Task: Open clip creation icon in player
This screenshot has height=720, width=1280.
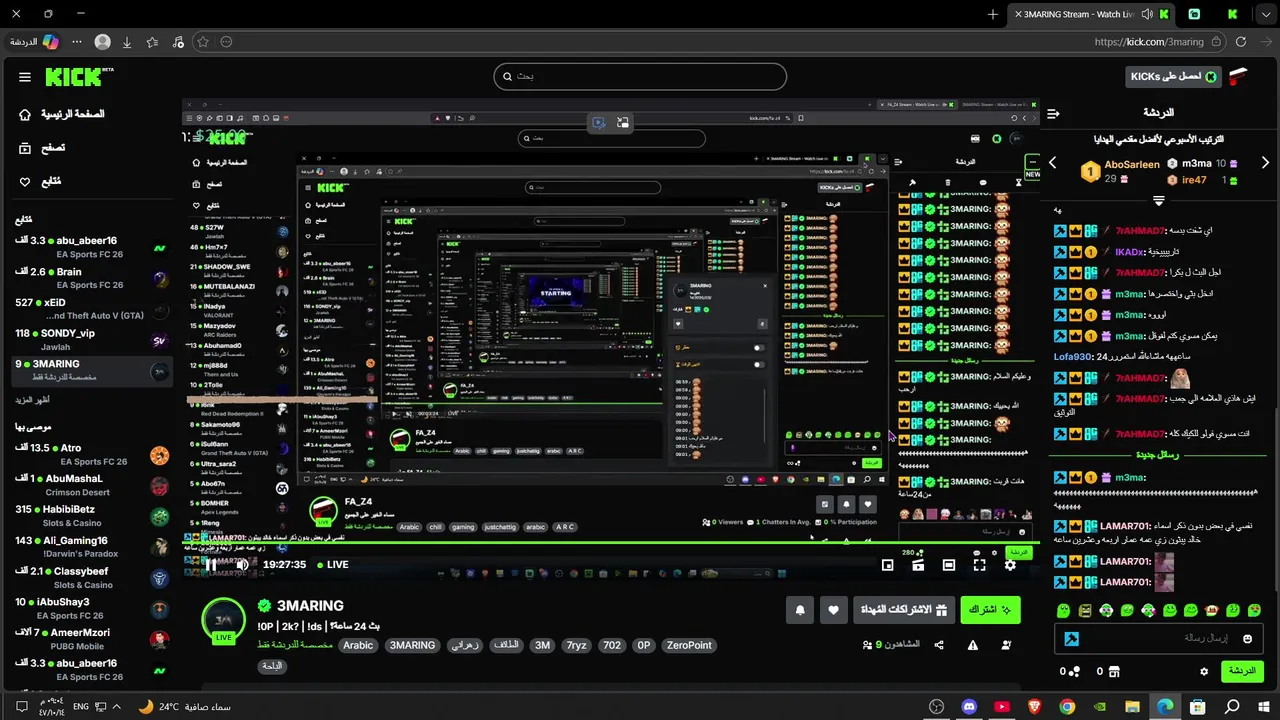Action: (x=918, y=565)
